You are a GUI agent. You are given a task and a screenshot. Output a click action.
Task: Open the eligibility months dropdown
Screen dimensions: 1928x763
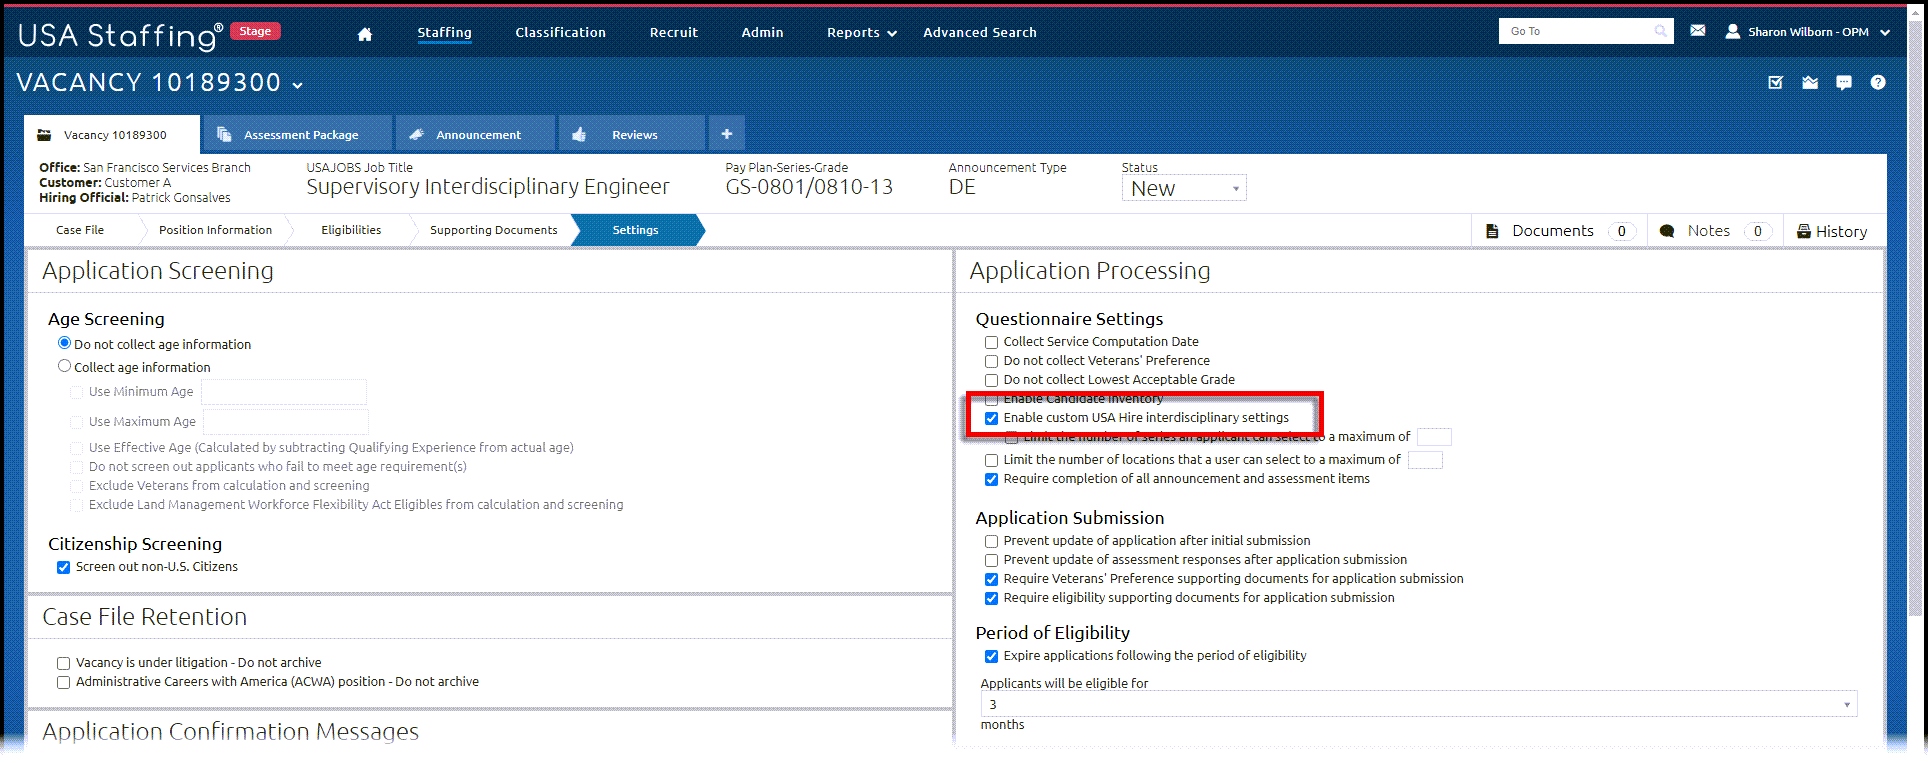pyautogui.click(x=1418, y=704)
